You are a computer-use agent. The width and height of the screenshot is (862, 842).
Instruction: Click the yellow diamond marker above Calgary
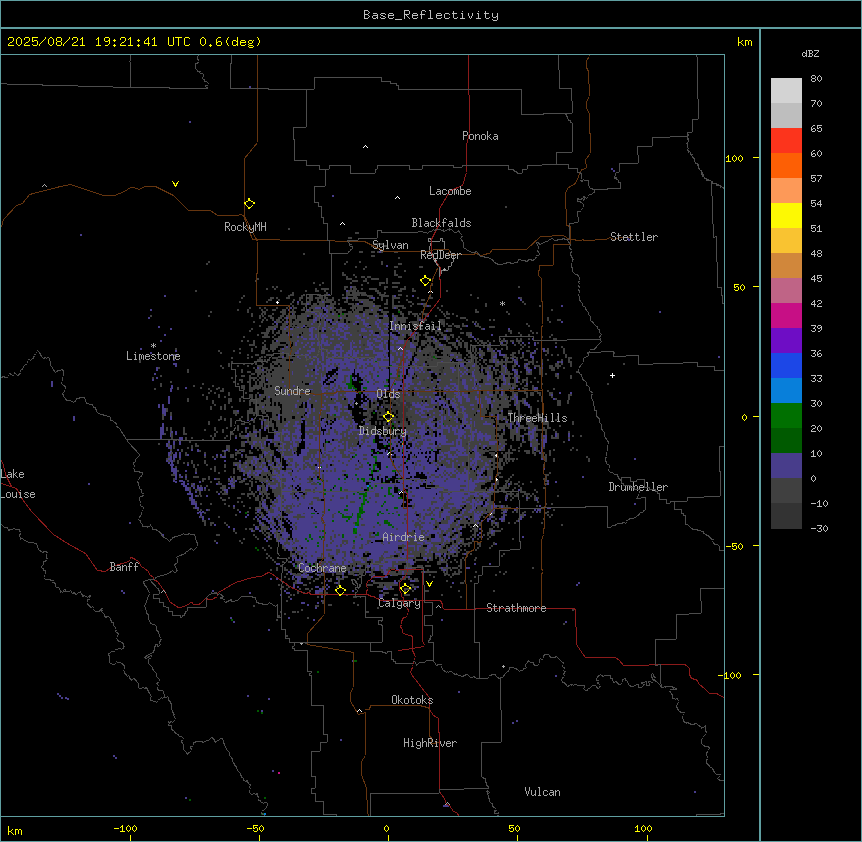click(x=406, y=589)
